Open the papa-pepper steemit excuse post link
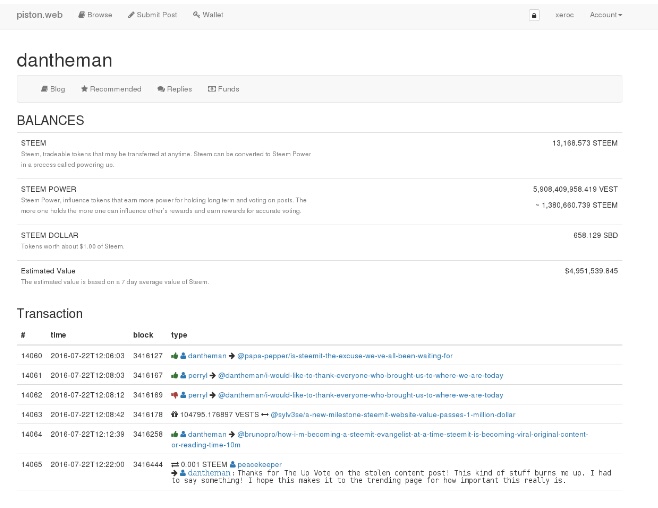Image resolution: width=658 pixels, height=508 pixels. coord(345,356)
